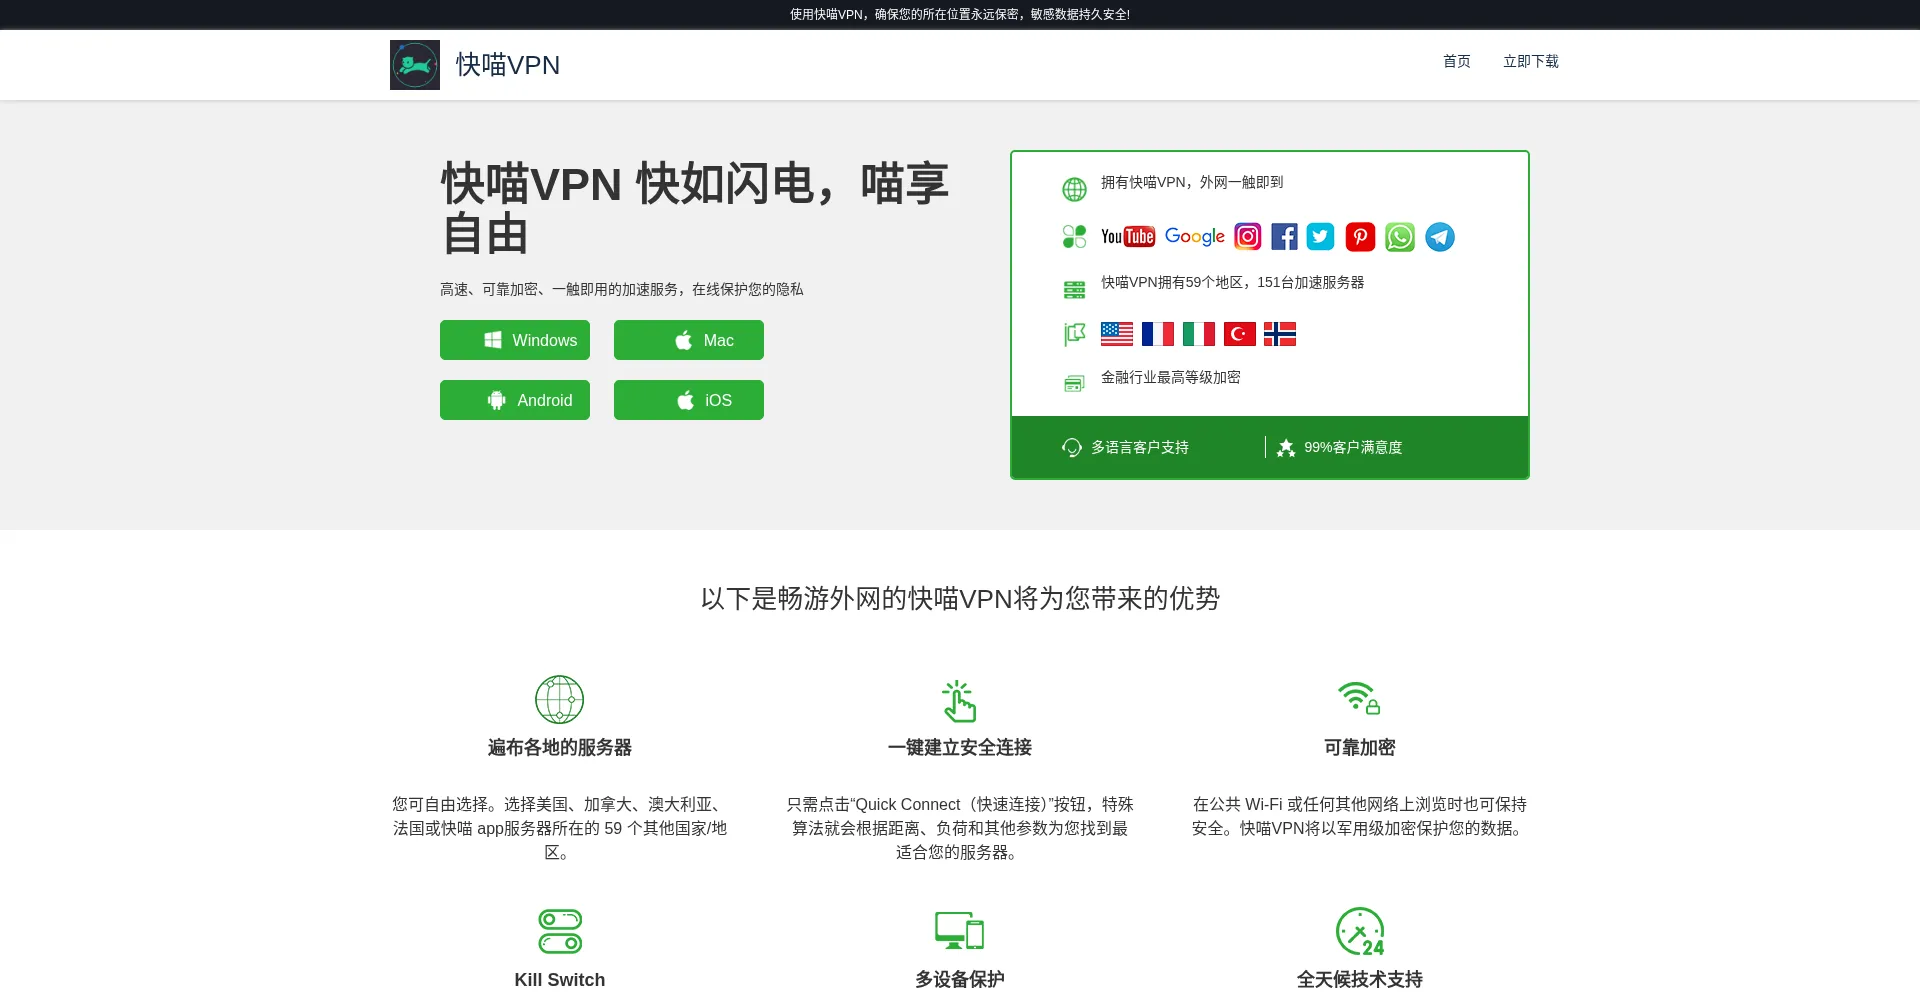The image size is (1920, 993).
Task: Click the subtitle 高速、可靠加密 text
Action: click(x=622, y=289)
